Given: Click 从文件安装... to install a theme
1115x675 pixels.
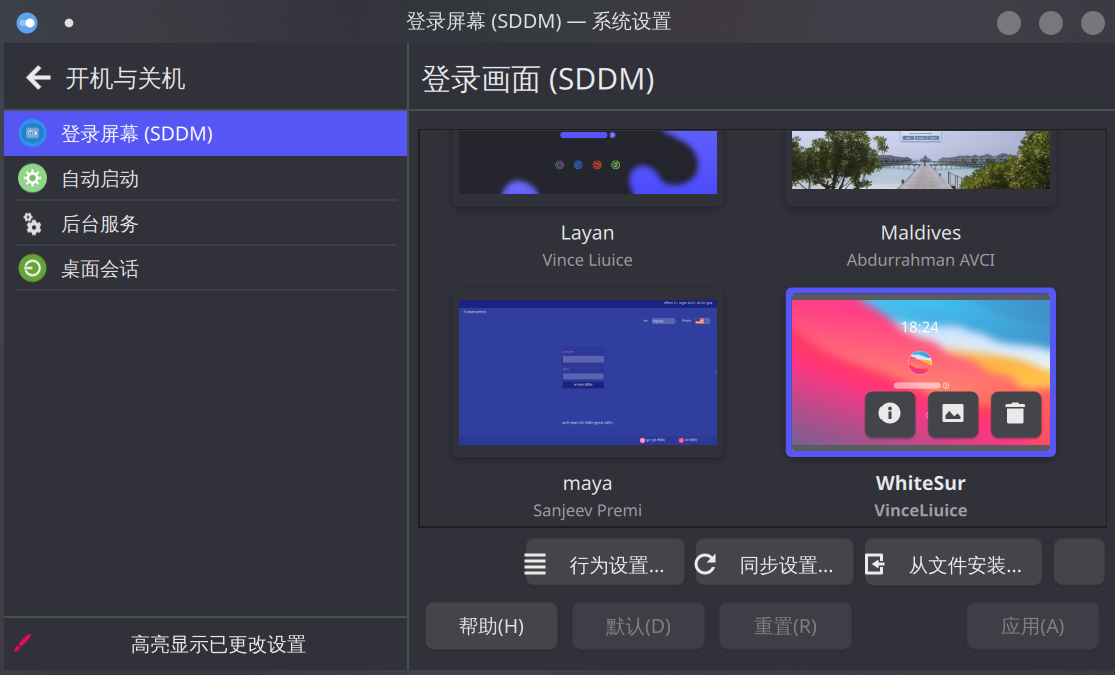Looking at the screenshot, I should click(953, 565).
